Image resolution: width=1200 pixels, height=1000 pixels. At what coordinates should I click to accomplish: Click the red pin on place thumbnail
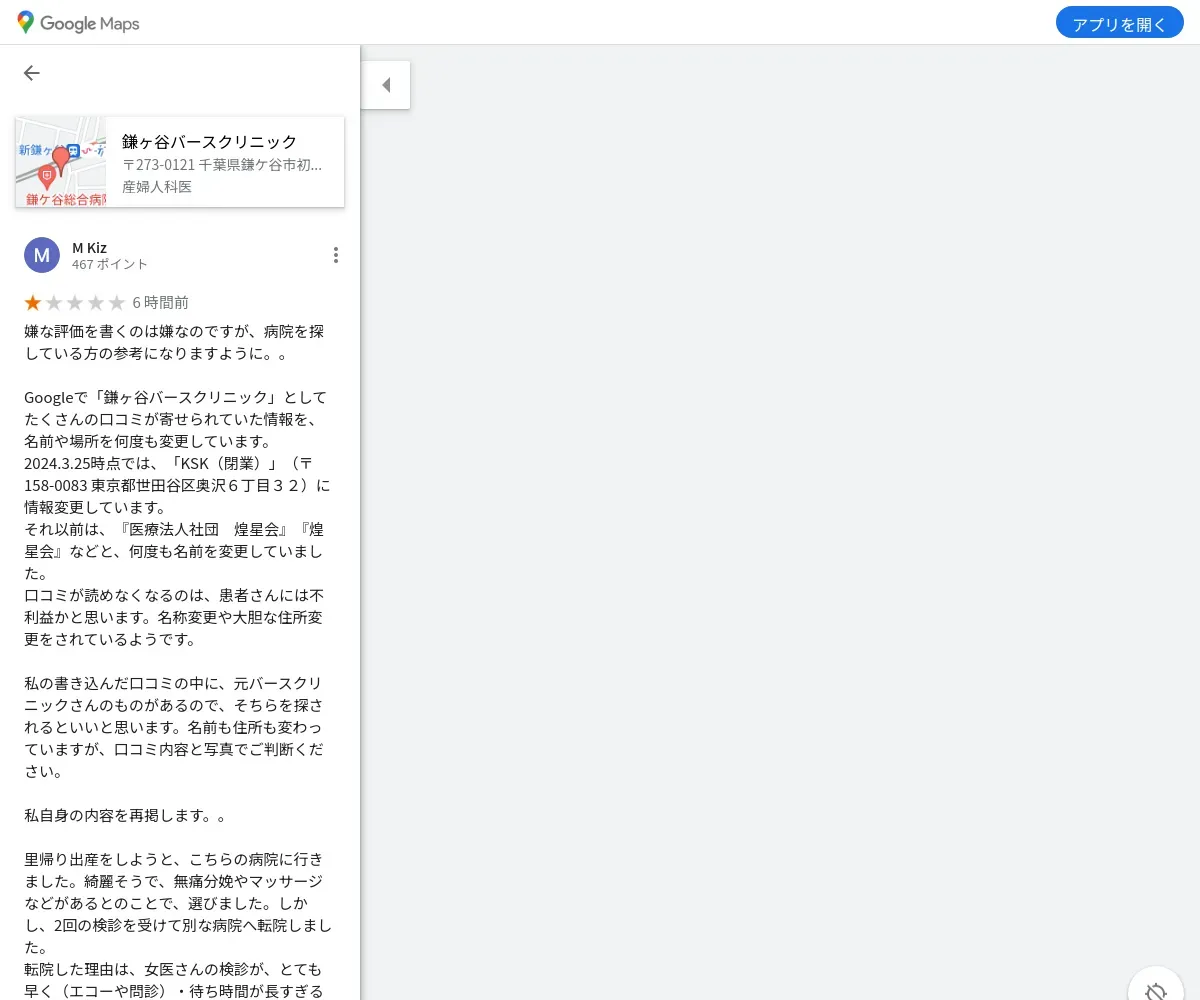click(61, 160)
